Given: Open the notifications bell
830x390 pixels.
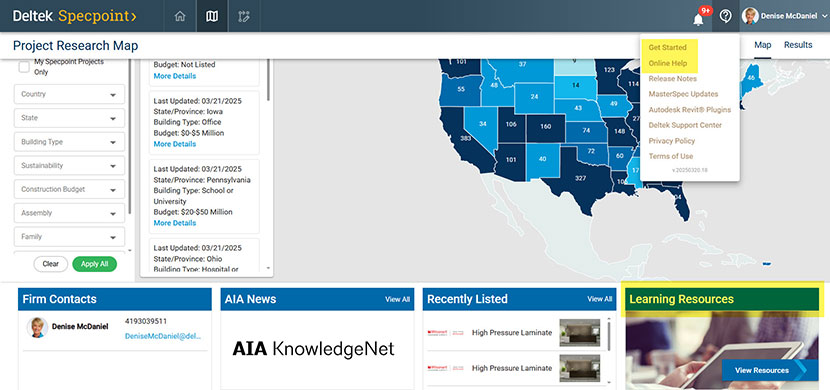Looking at the screenshot, I should pyautogui.click(x=698, y=19).
